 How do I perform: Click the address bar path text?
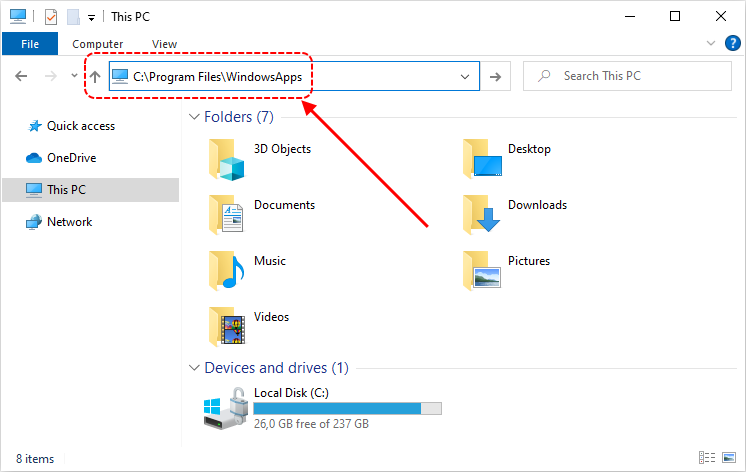[217, 77]
